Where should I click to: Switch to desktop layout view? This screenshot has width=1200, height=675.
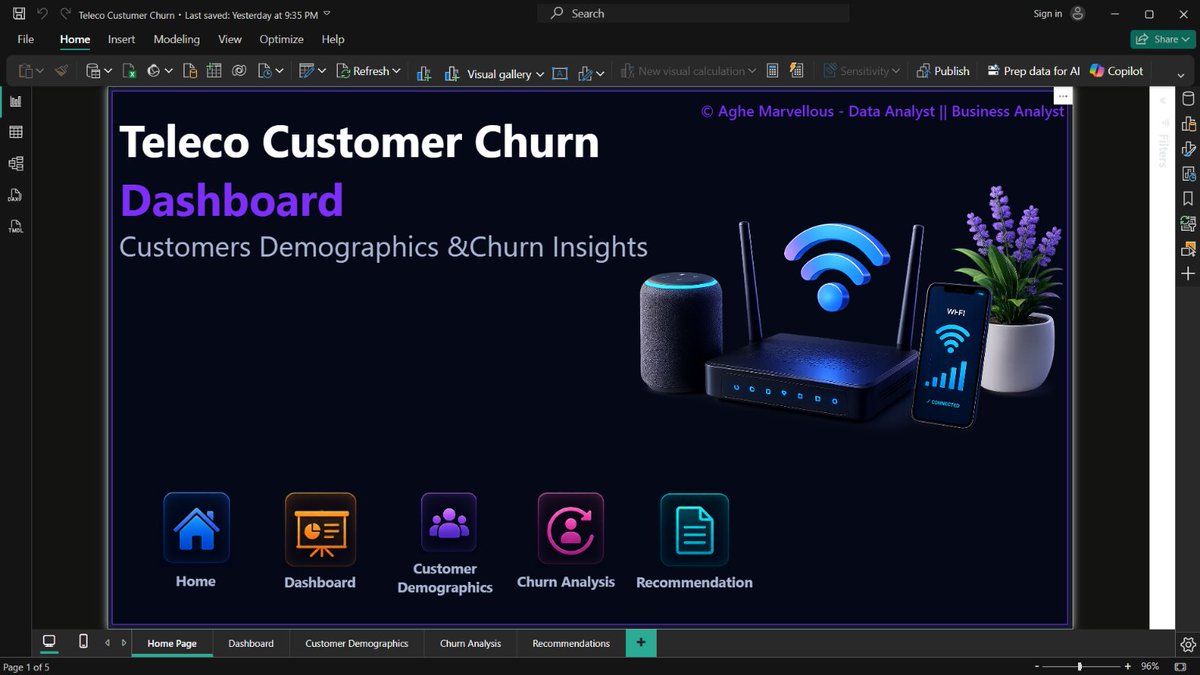(x=48, y=642)
